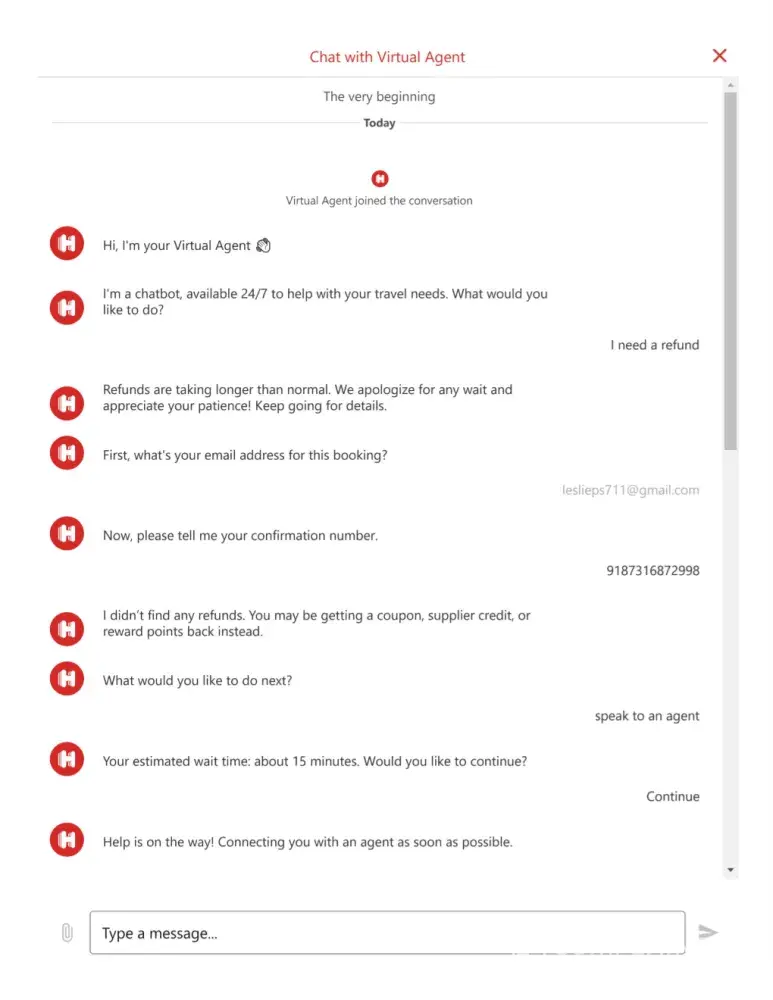Click the "Chat with Virtual Agent" title
773x1000 pixels.
[387, 57]
